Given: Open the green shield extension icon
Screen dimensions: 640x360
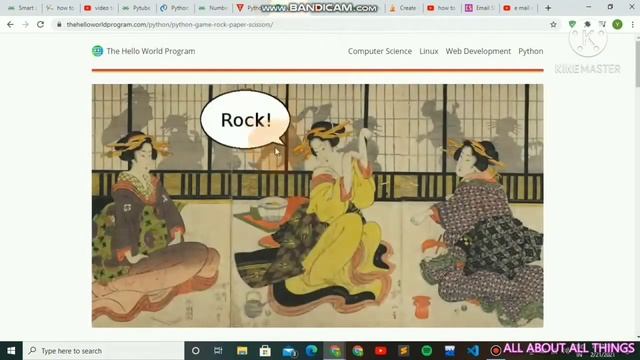Looking at the screenshot, I should tap(572, 24).
